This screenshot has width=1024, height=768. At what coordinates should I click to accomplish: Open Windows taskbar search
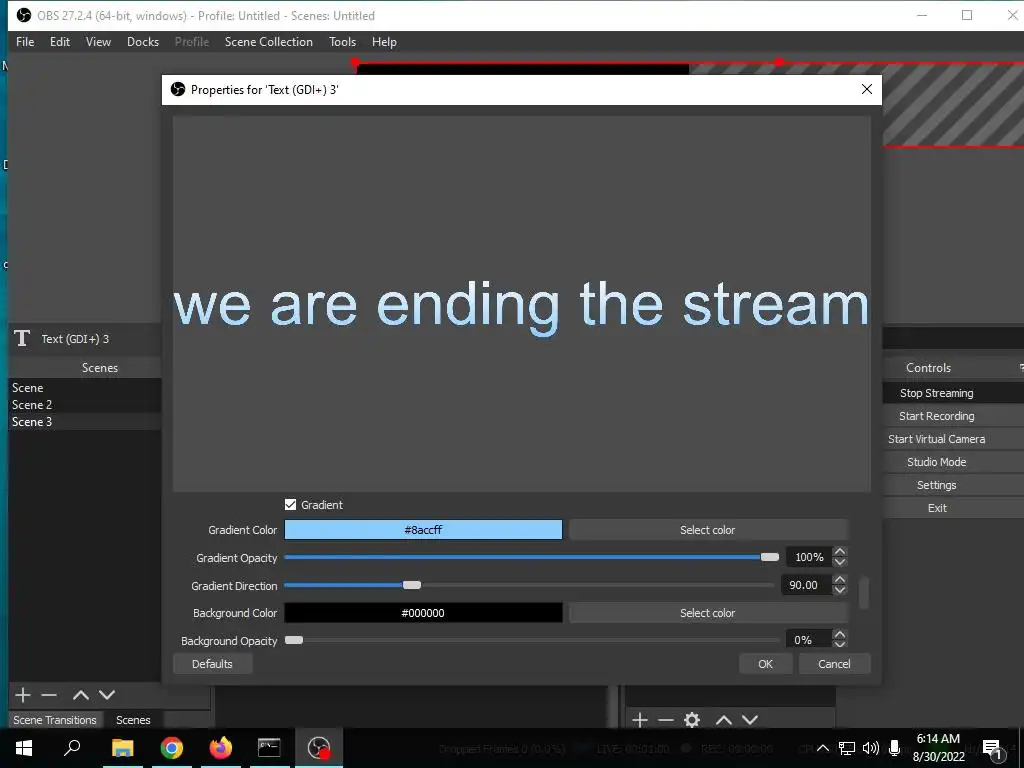(x=72, y=748)
